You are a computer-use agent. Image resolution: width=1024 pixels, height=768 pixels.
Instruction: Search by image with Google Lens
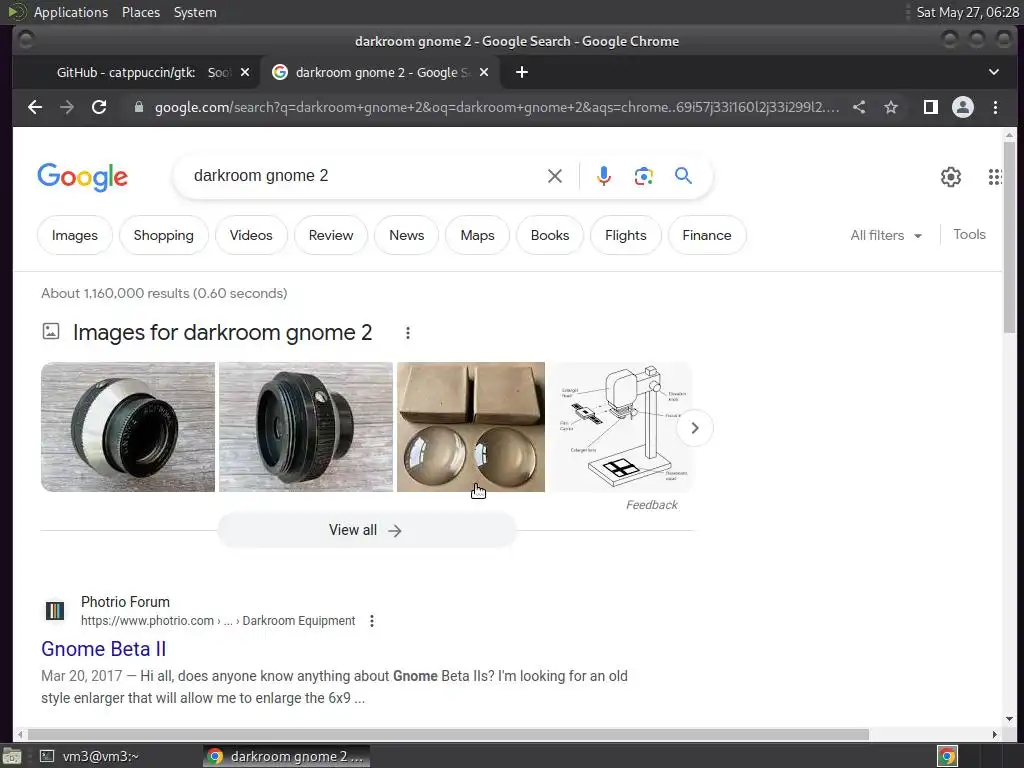(643, 176)
